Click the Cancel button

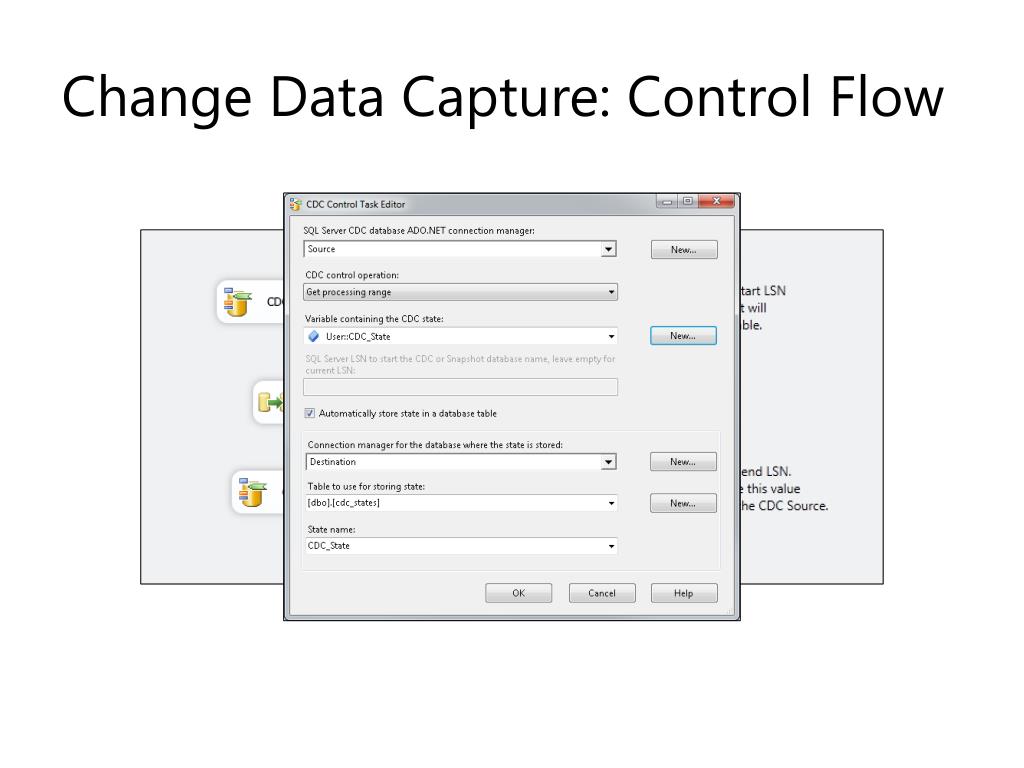click(601, 593)
